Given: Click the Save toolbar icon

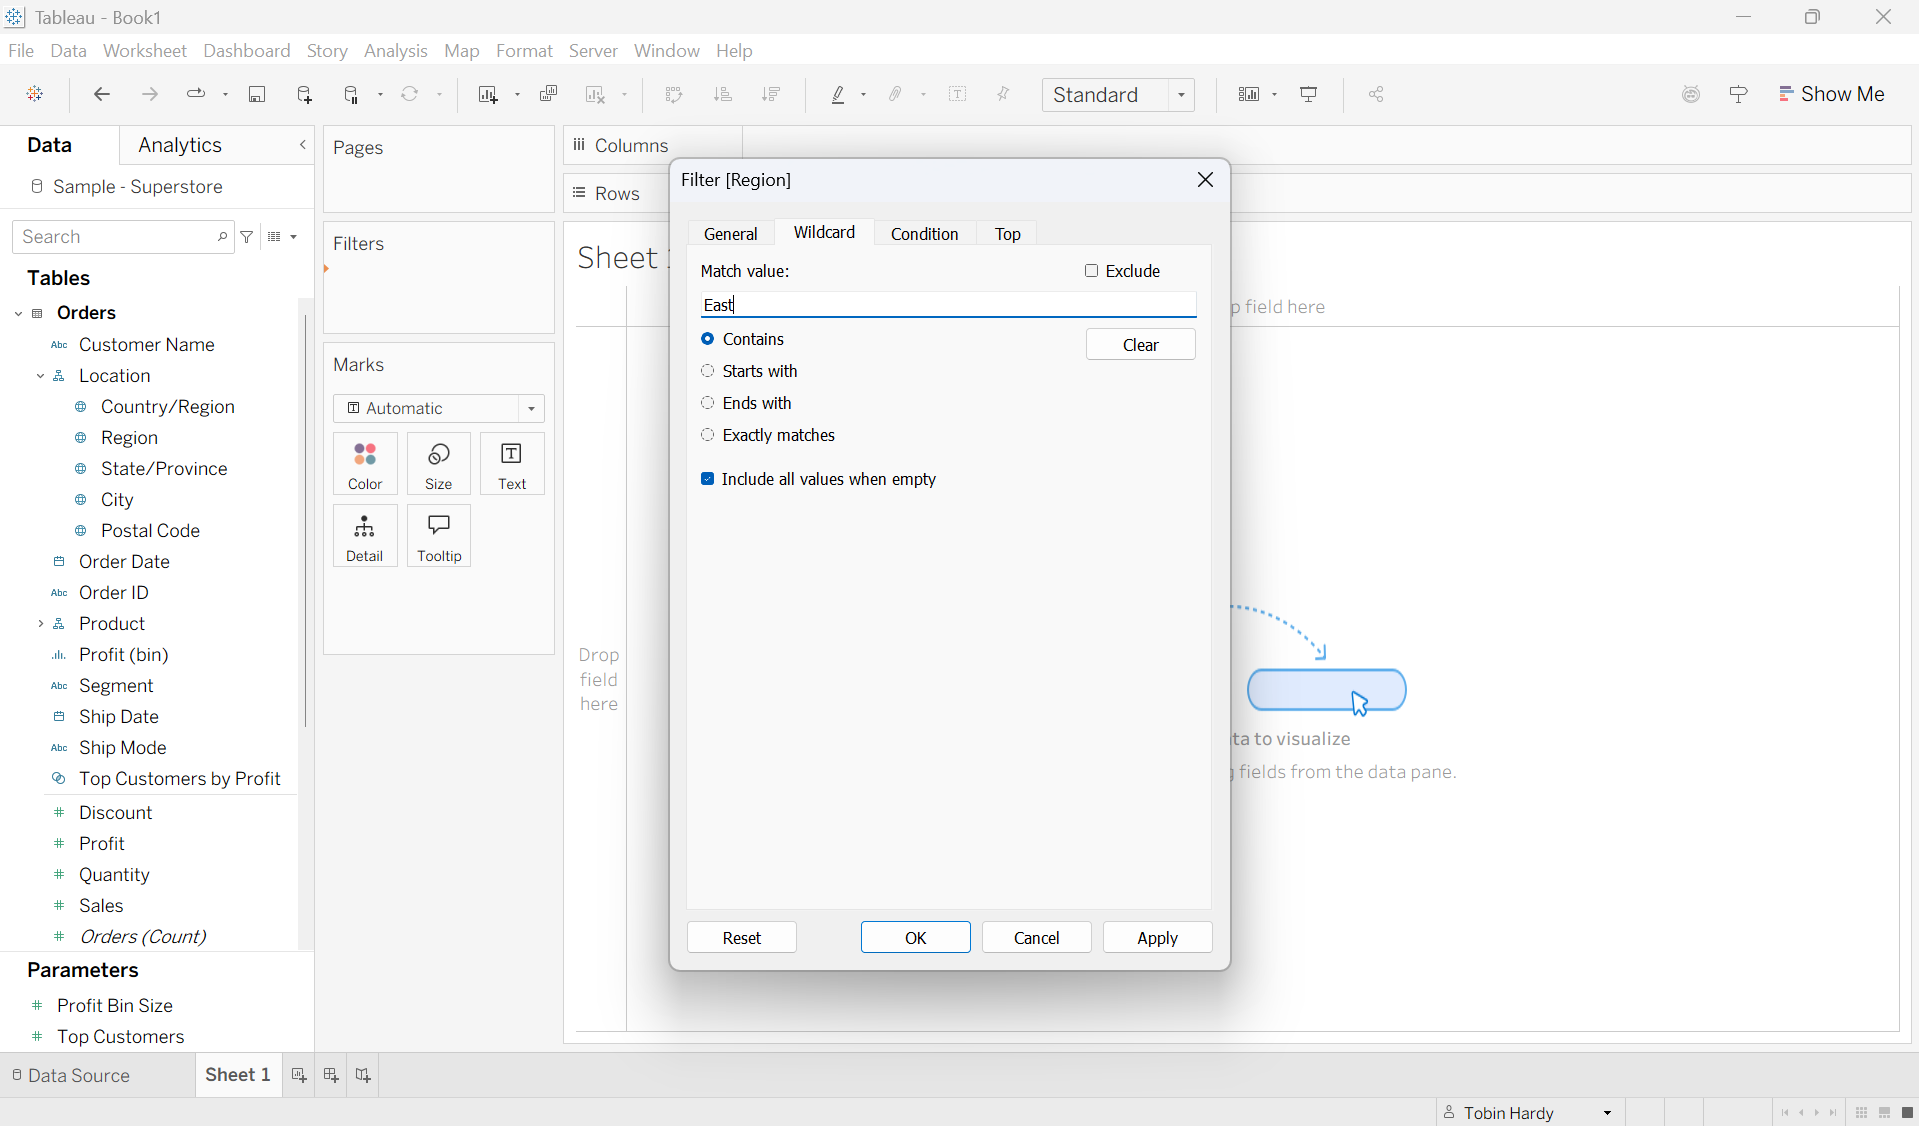Looking at the screenshot, I should [x=257, y=94].
